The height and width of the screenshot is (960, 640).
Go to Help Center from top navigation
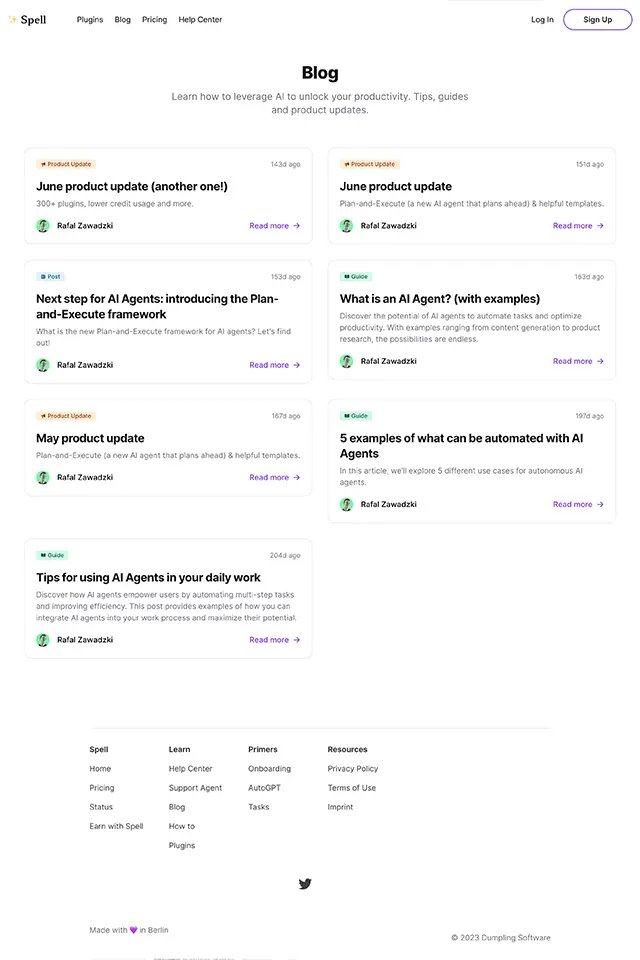tap(200, 20)
